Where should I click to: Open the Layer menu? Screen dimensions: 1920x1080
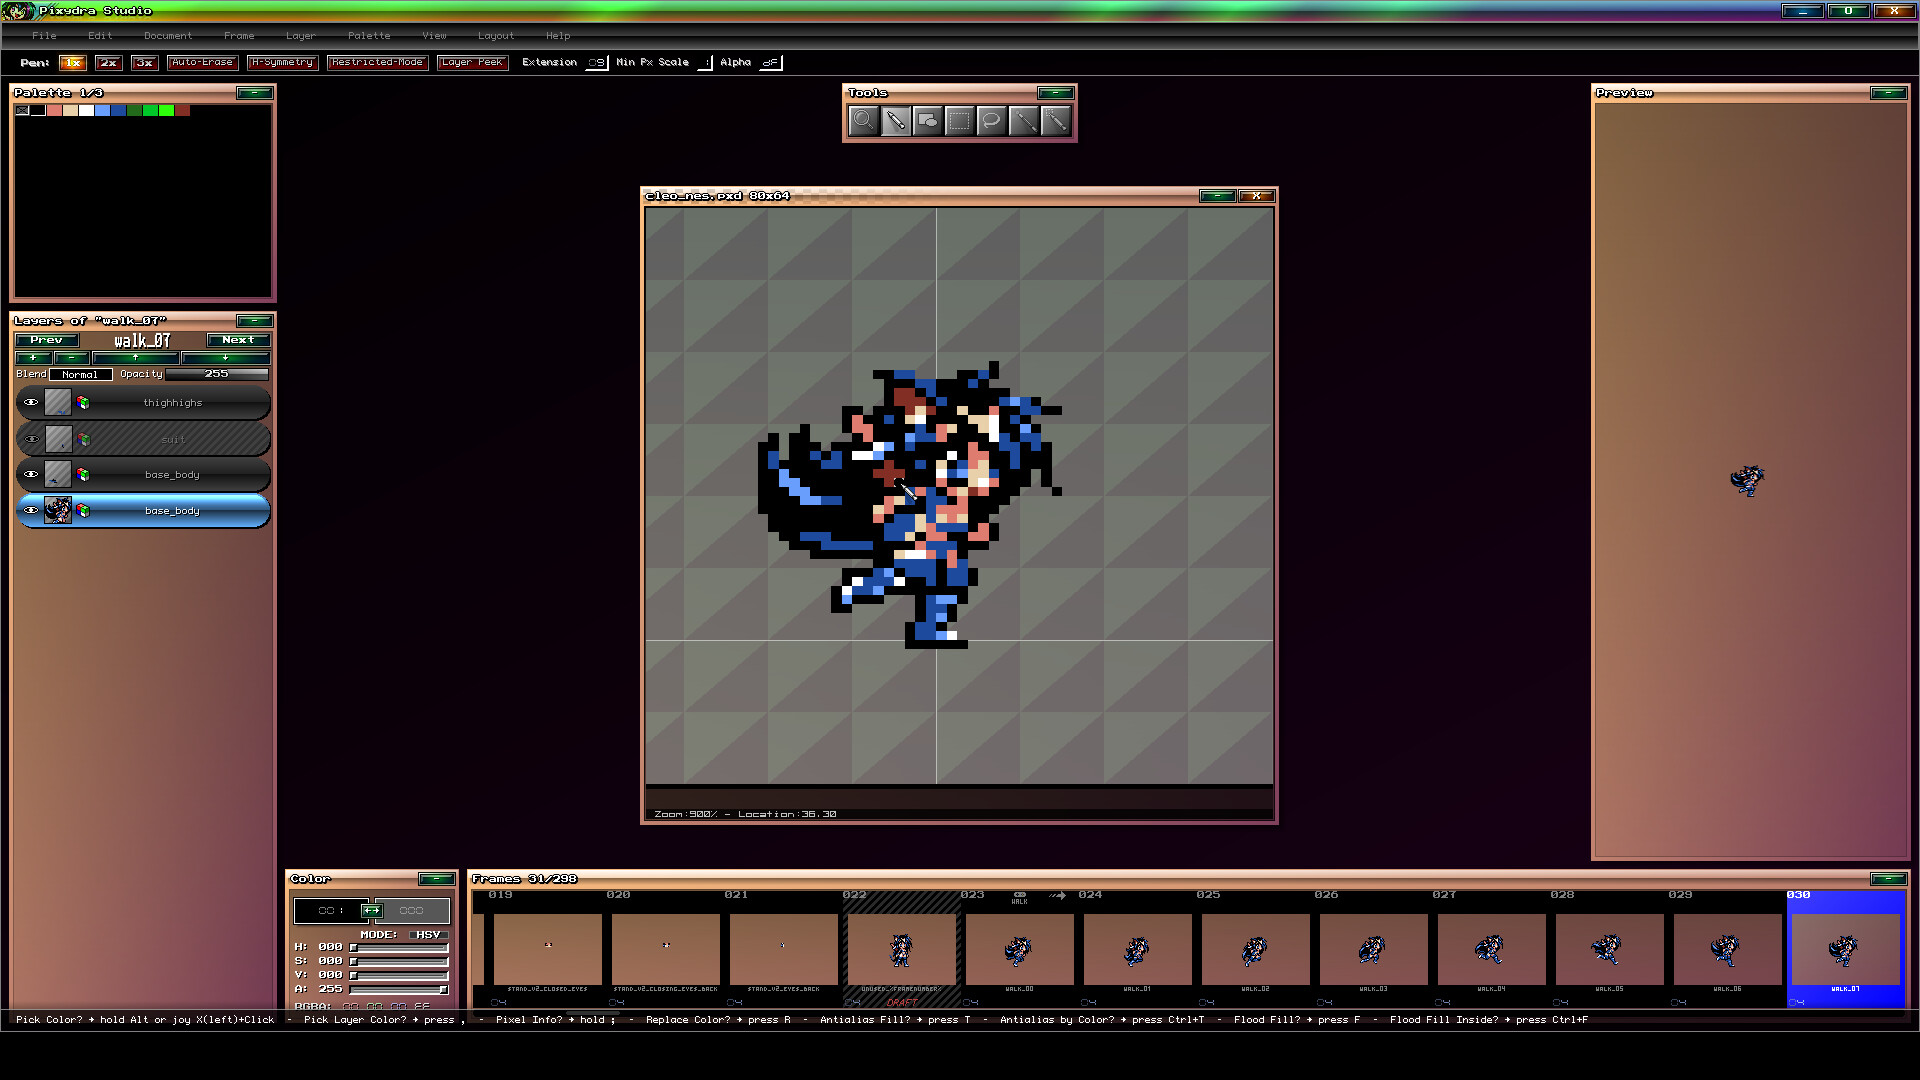(300, 36)
